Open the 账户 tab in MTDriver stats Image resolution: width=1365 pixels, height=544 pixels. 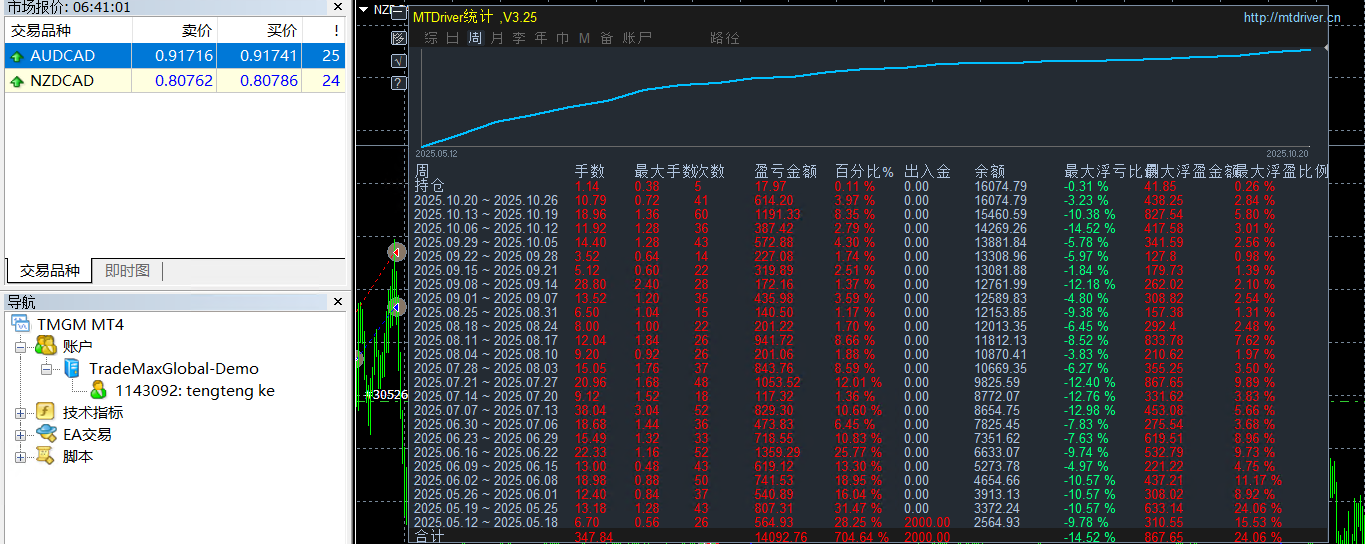pos(637,38)
